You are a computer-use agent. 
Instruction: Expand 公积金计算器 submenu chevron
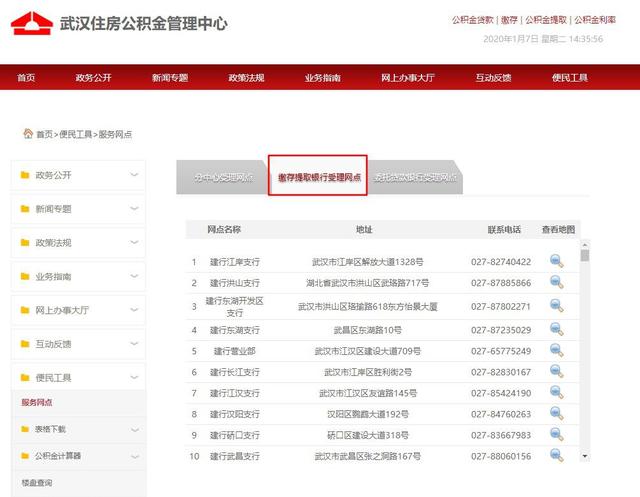(135, 457)
